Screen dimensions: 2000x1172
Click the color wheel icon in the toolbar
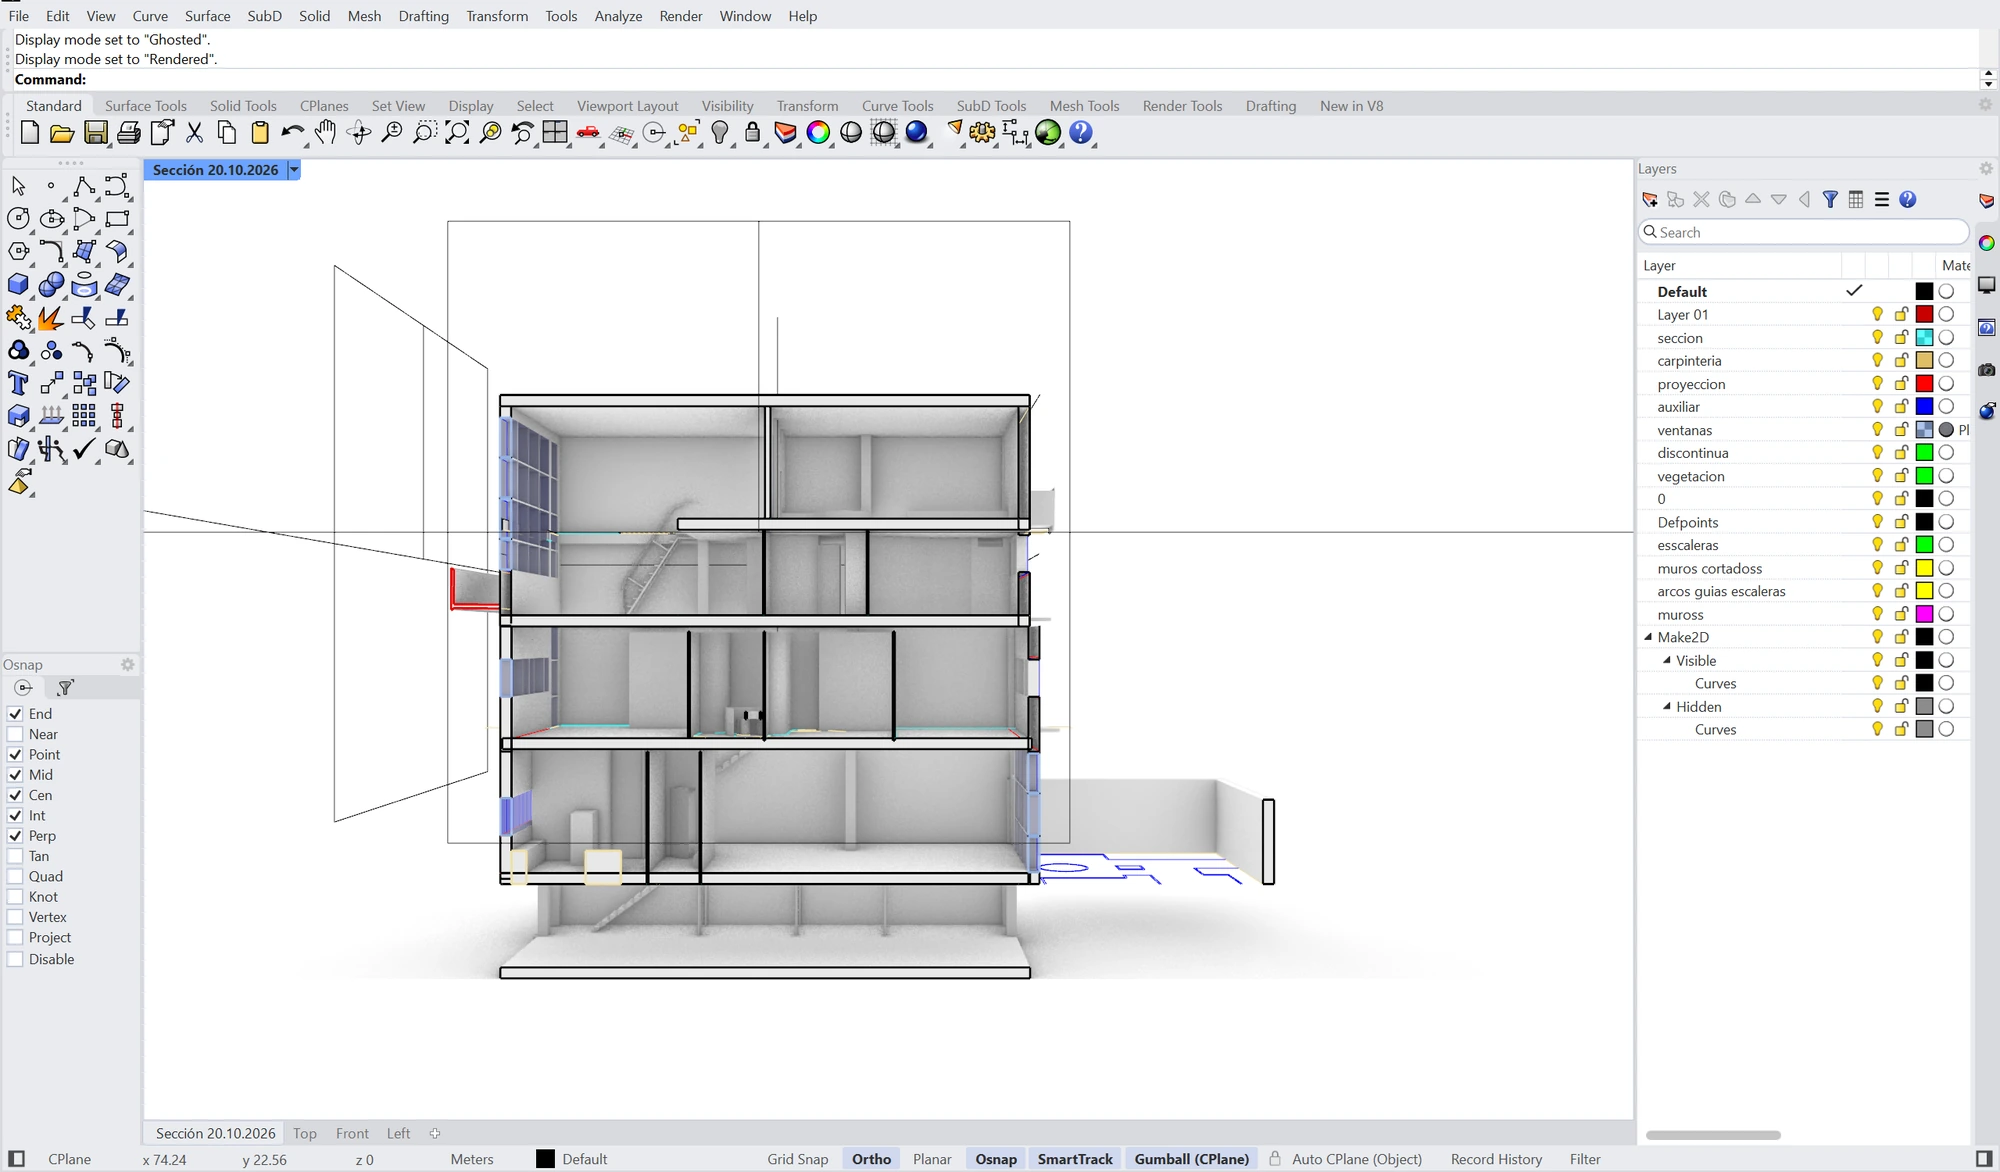click(x=818, y=133)
